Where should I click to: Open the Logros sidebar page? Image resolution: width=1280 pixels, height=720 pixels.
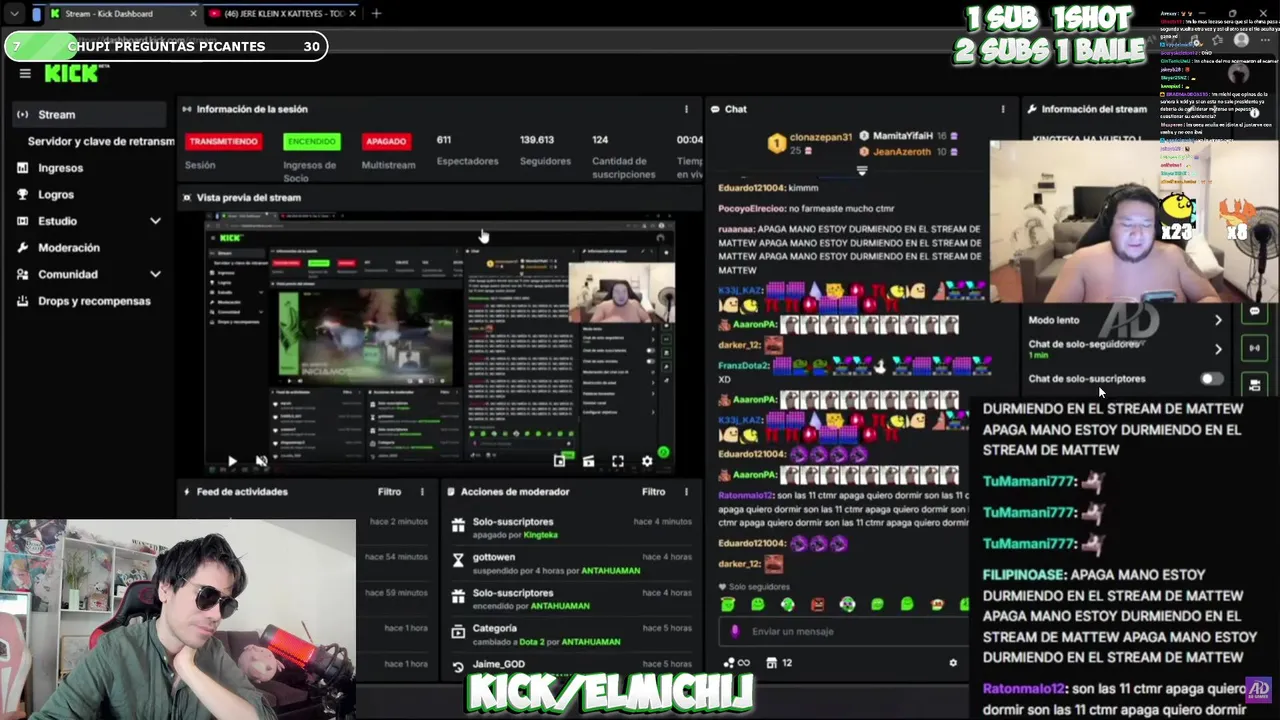pyautogui.click(x=56, y=194)
